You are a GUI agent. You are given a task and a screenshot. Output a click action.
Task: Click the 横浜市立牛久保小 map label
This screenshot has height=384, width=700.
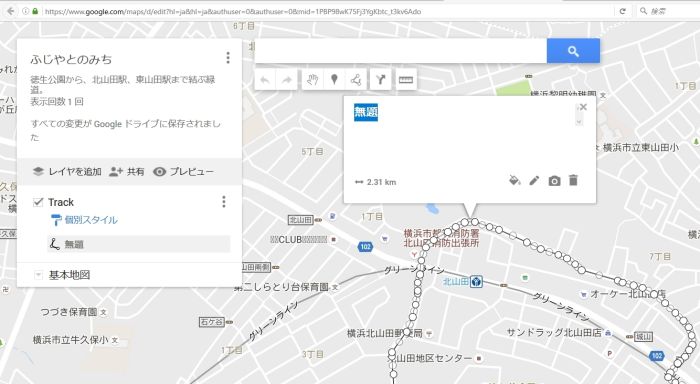click(71, 340)
